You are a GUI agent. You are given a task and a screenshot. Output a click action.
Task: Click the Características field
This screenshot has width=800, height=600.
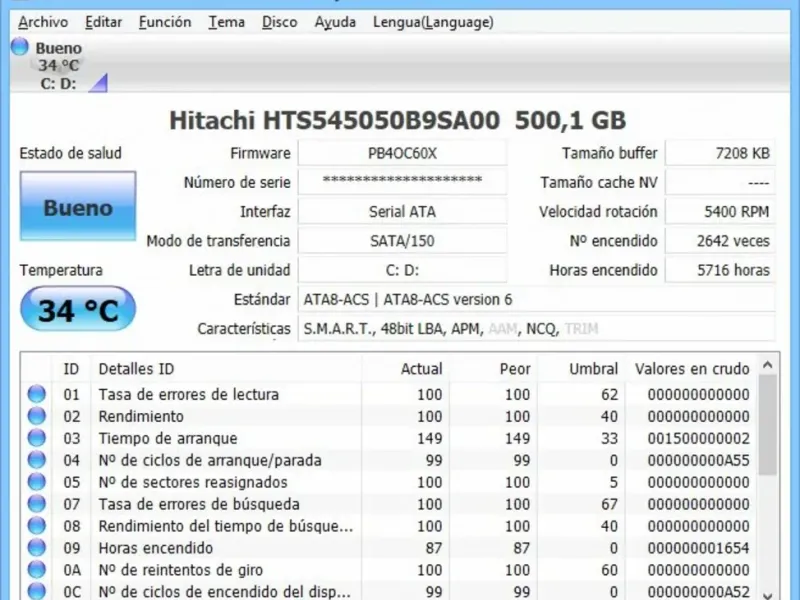[537, 329]
